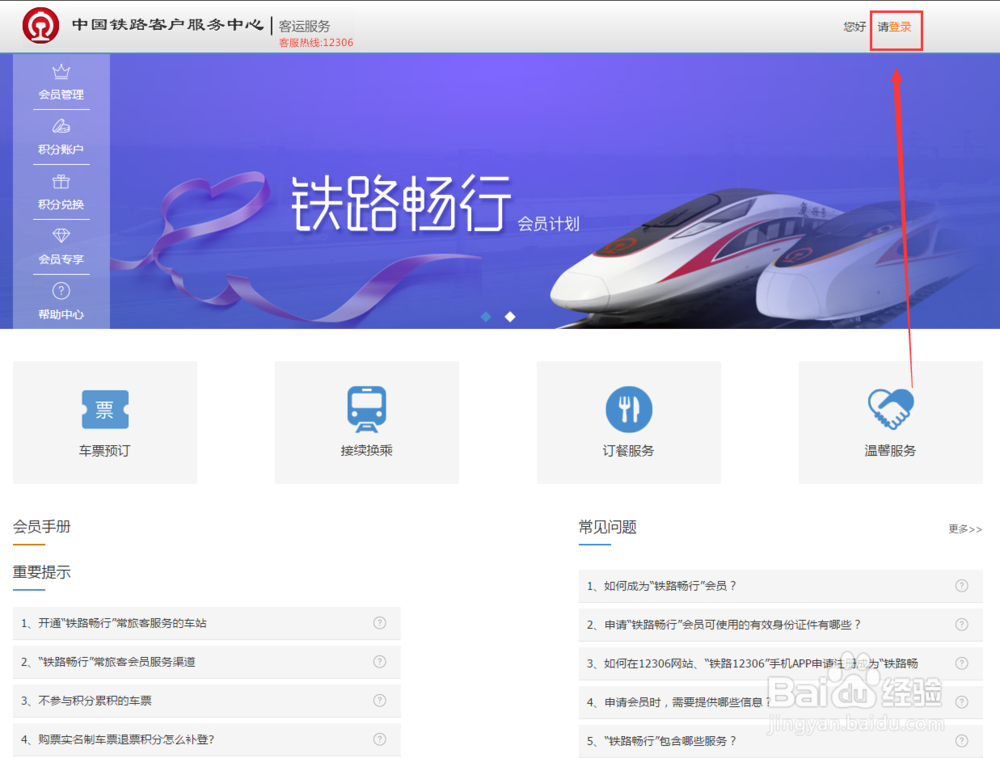
Task: Click the 订餐服务 fork and knife icon
Action: (629, 409)
